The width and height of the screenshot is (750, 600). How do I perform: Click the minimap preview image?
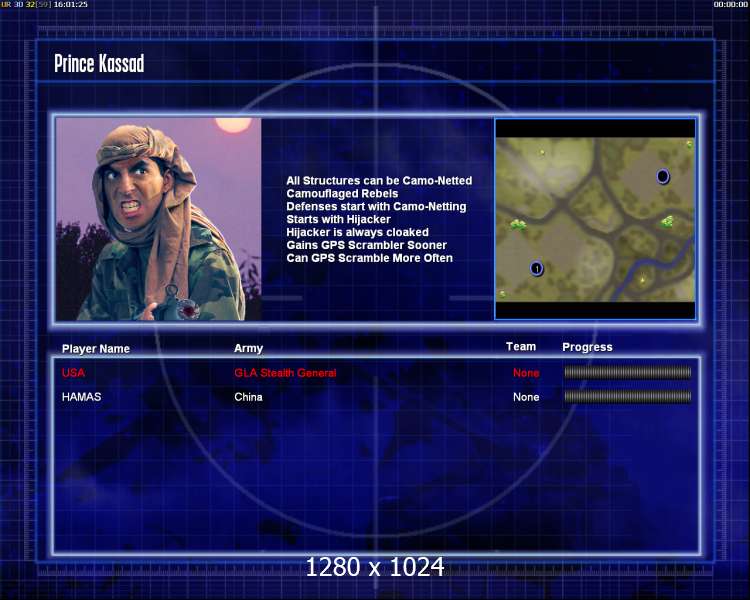(x=595, y=219)
